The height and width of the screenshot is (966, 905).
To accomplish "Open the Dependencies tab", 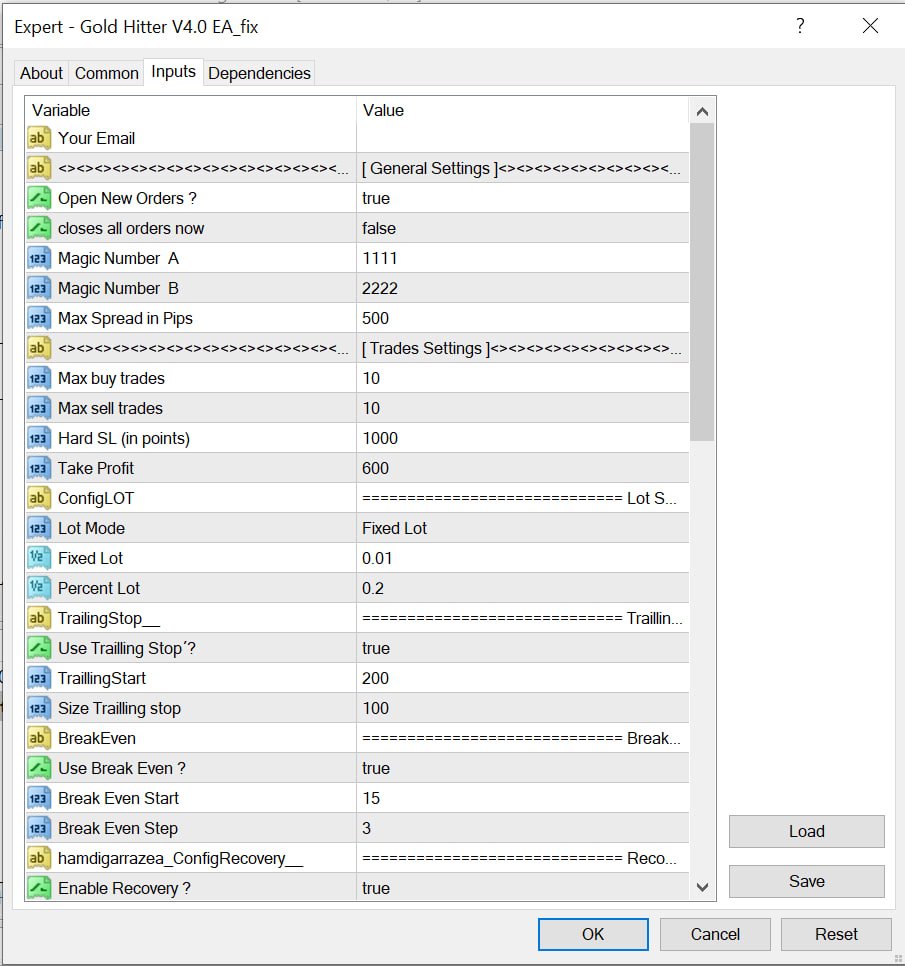I will [259, 73].
